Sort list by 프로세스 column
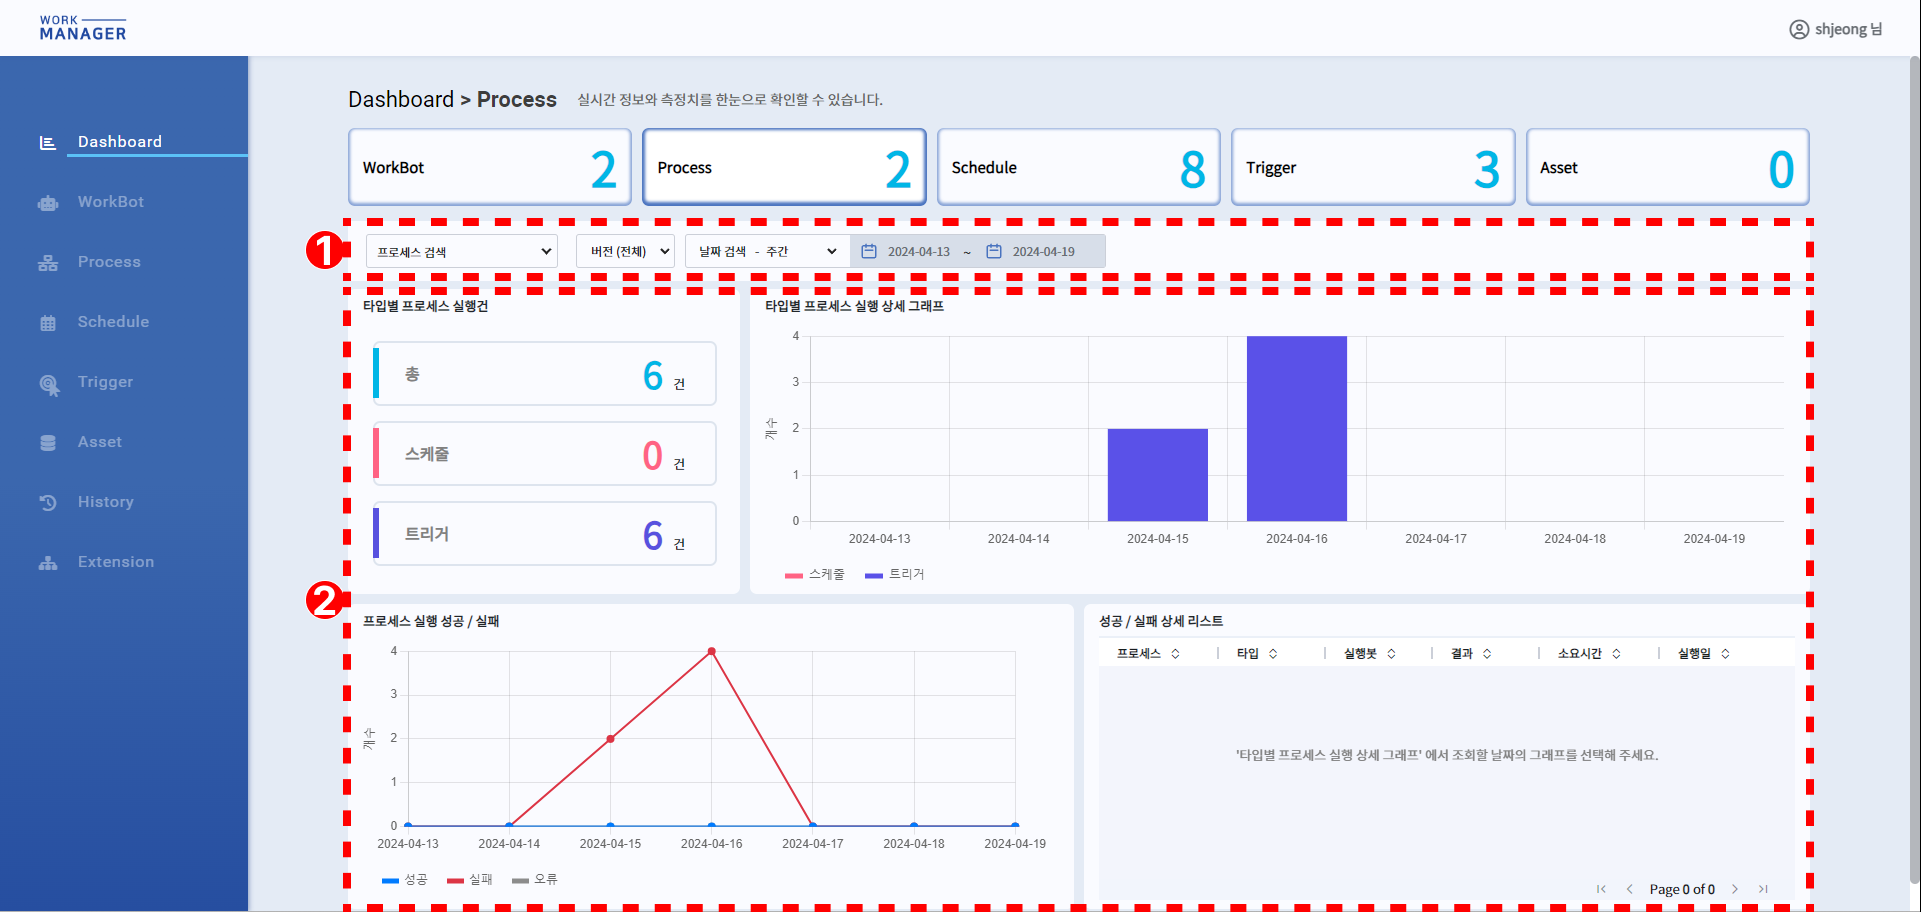Screen dimensions: 1921x912 click(1175, 654)
